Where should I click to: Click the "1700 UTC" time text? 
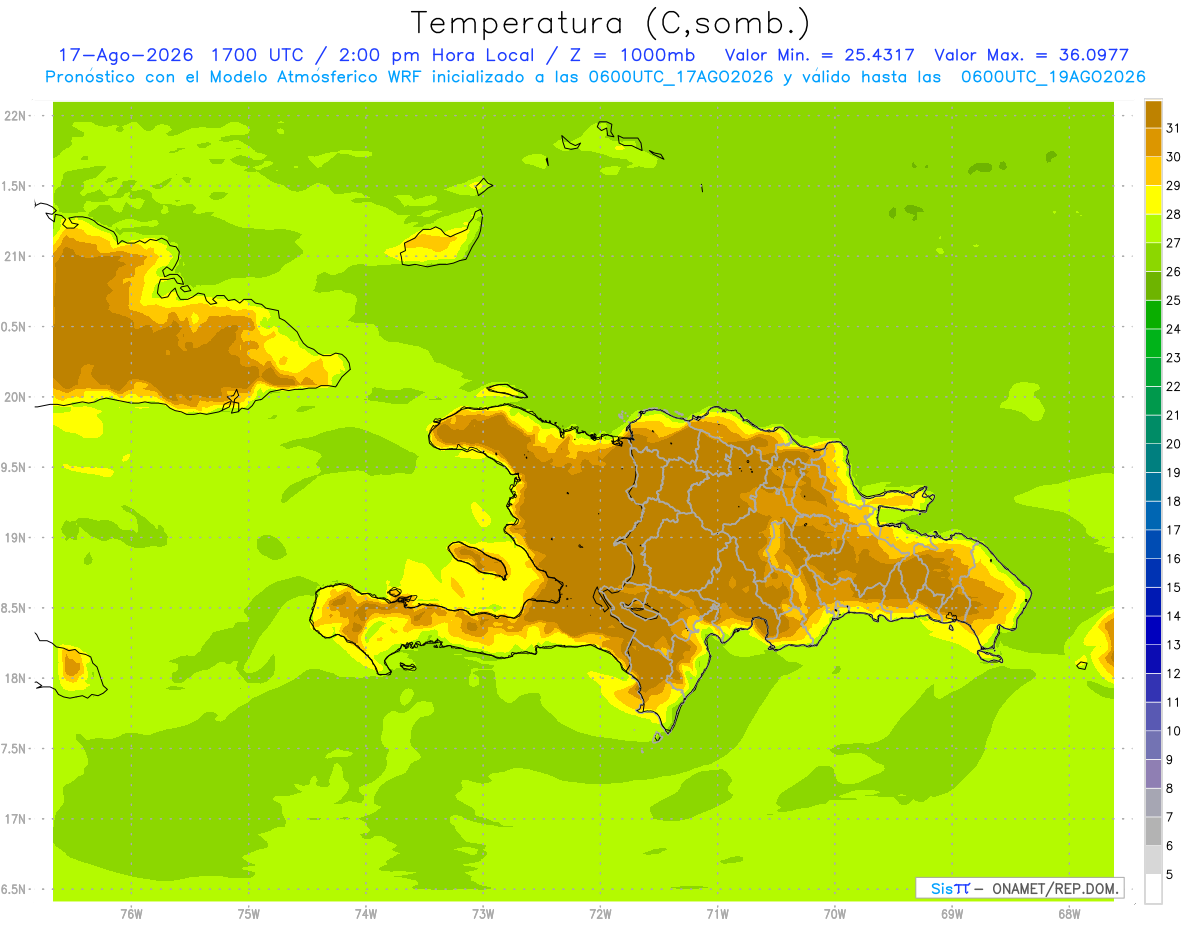258,55
